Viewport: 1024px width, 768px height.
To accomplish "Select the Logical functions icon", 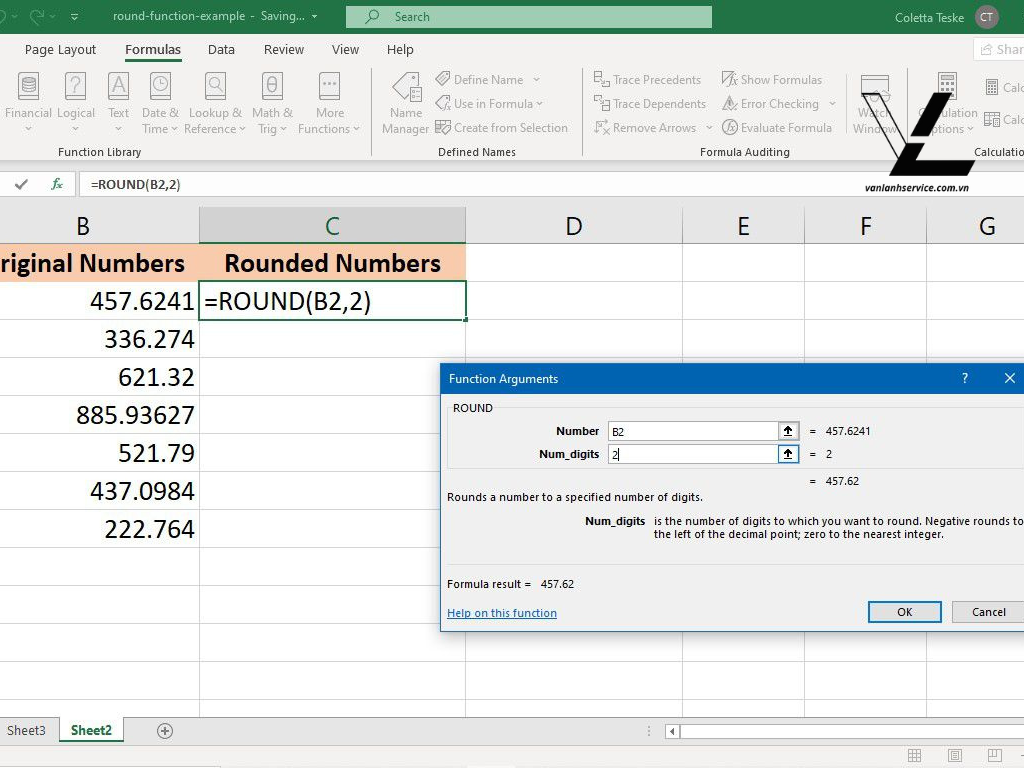I will [x=75, y=100].
